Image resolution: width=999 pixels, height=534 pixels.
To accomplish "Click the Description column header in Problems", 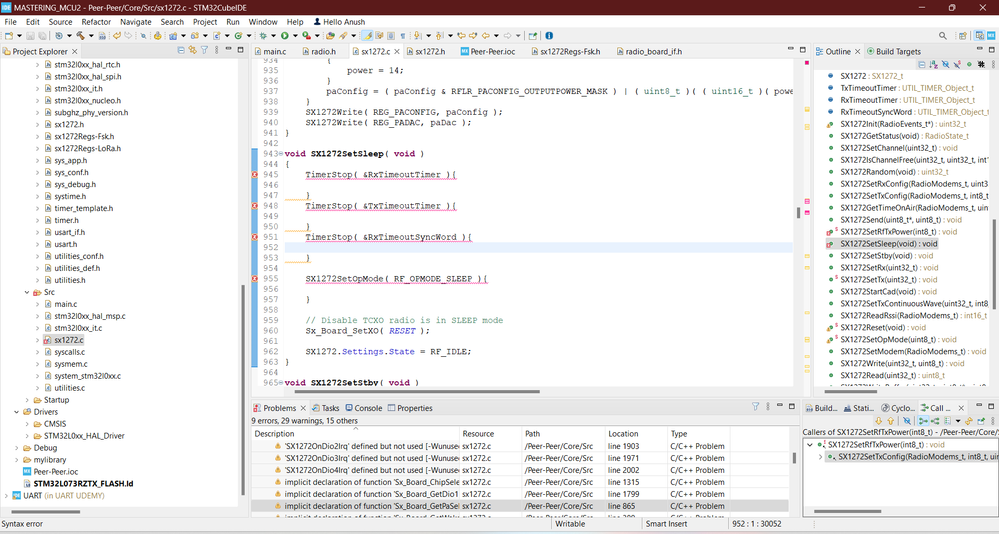I will click(356, 434).
